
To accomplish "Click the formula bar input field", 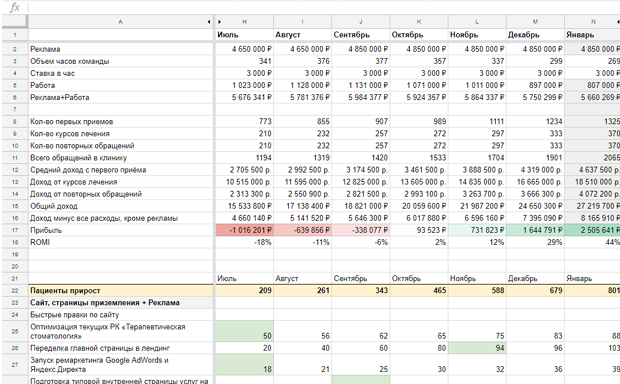I will (323, 7).
